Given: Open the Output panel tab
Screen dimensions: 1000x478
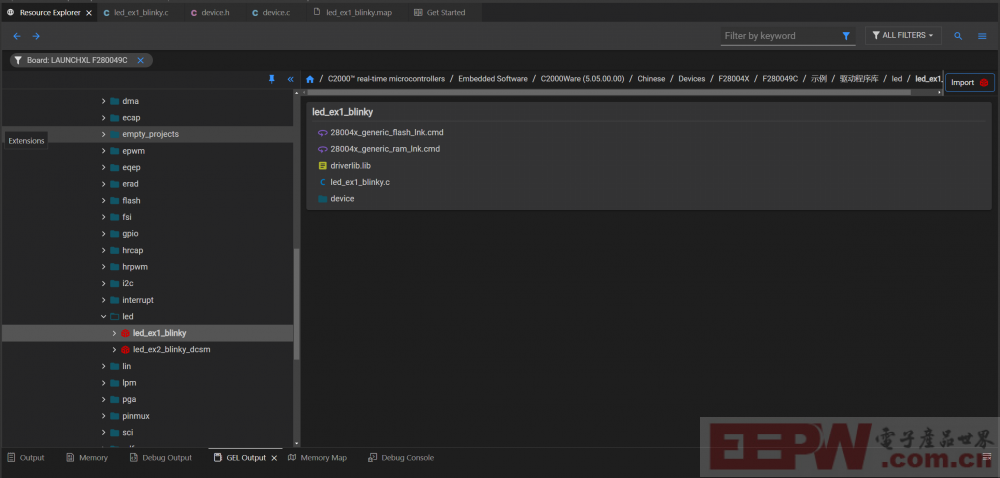Looking at the screenshot, I should click(26, 458).
